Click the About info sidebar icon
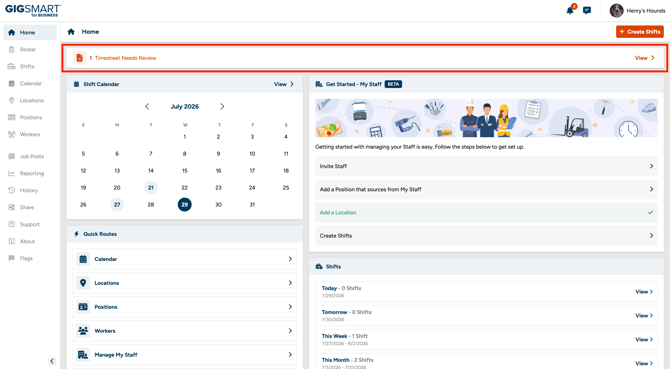Screen dimensions: 670x369 point(12,241)
